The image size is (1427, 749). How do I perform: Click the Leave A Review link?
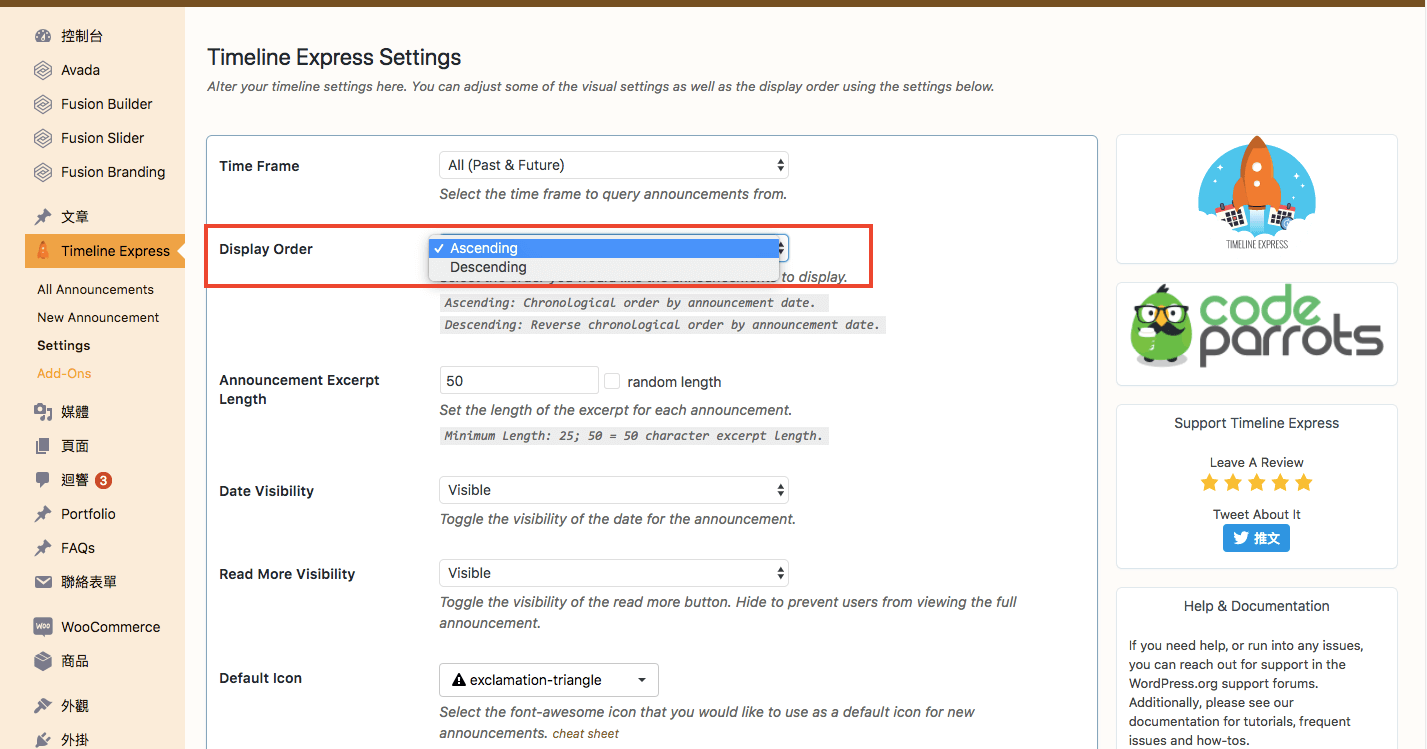click(x=1256, y=462)
